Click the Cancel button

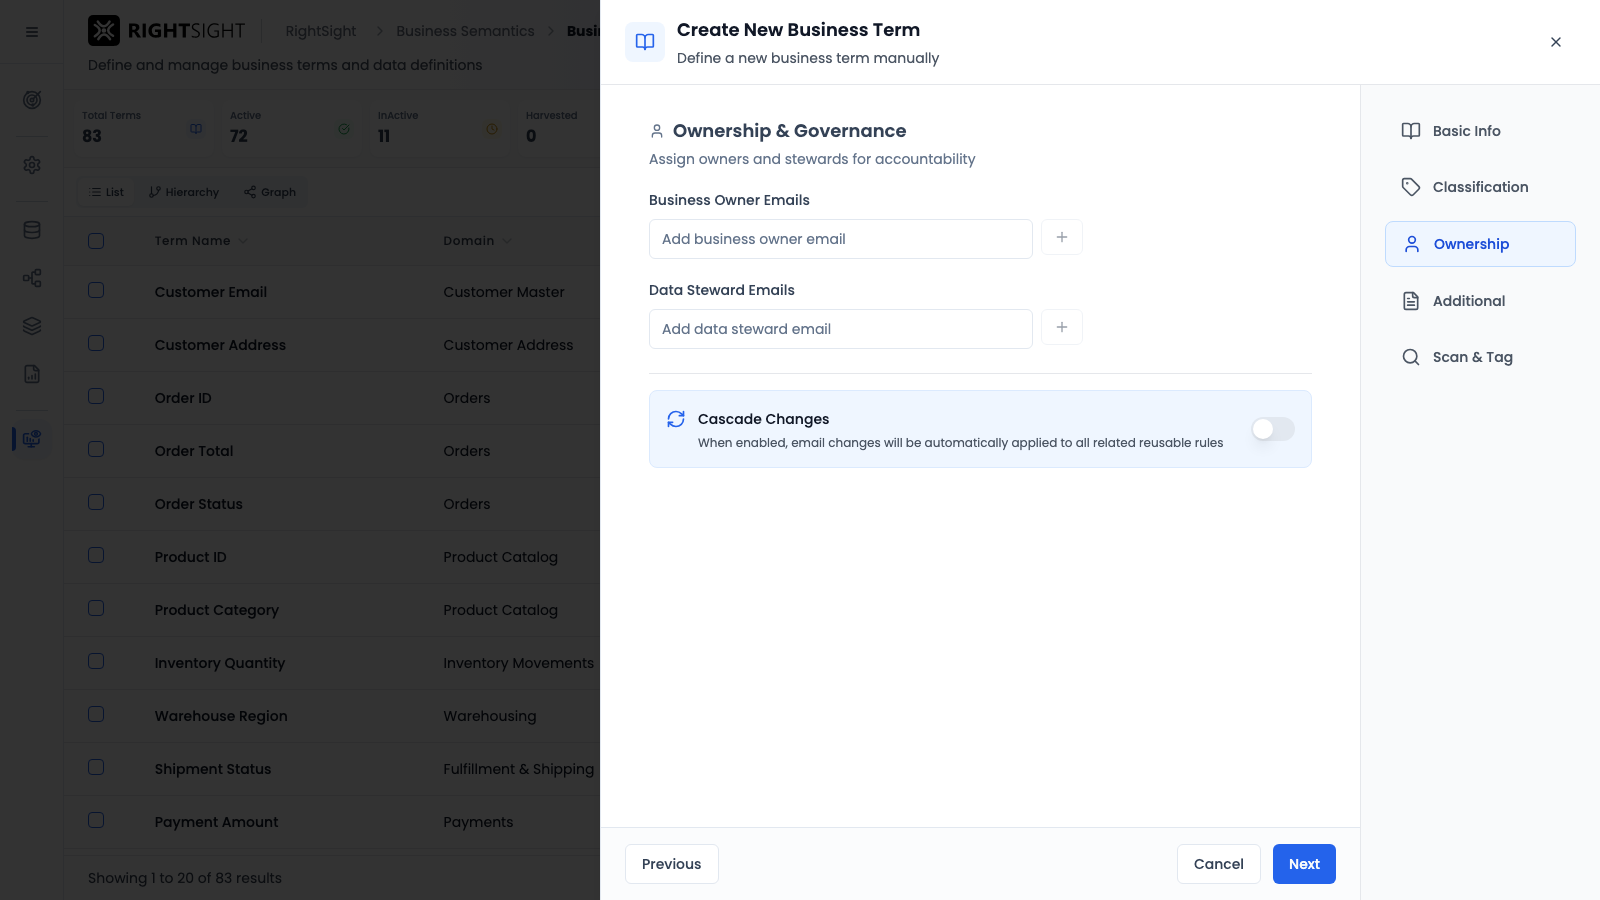point(1219,864)
